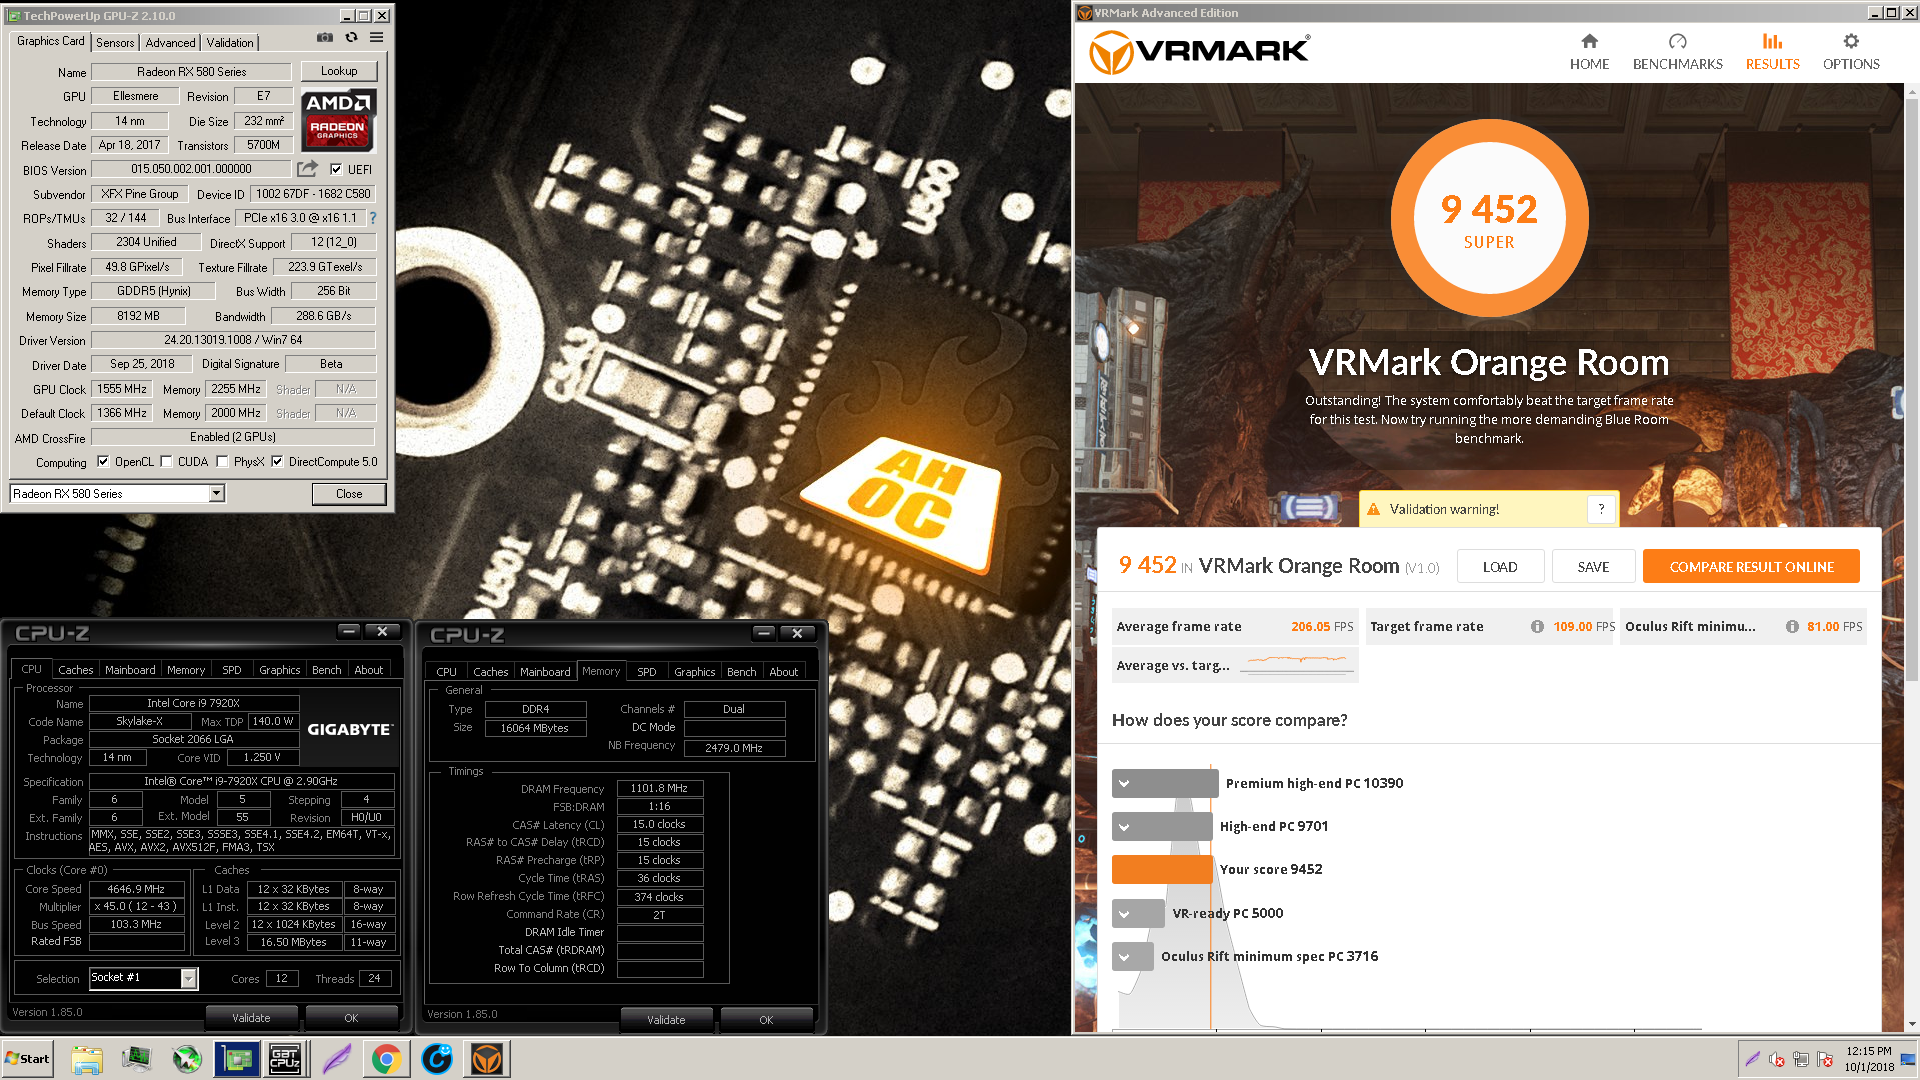Click the Oculus Rift minimum info icon
Image resolution: width=1920 pixels, height=1080 pixels.
point(1792,627)
